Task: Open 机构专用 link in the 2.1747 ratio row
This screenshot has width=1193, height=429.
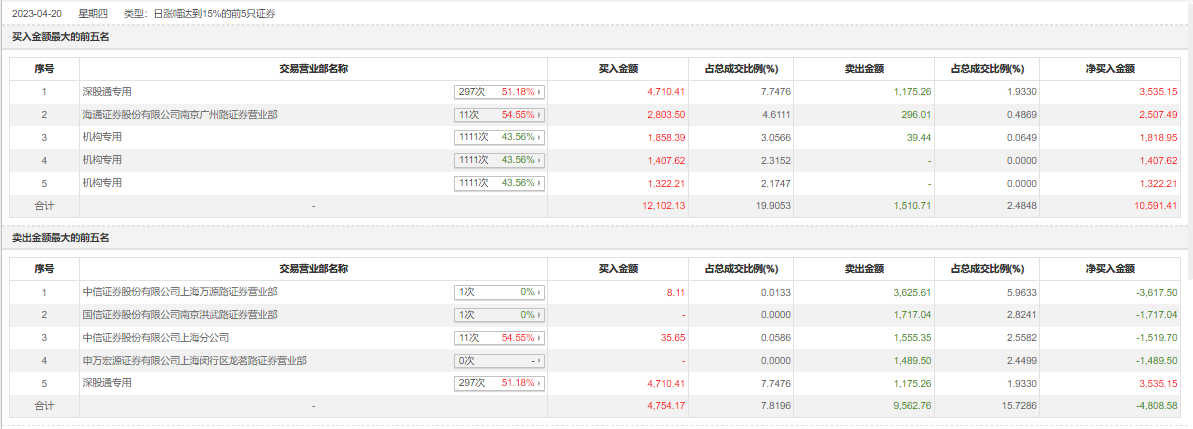Action: click(x=103, y=183)
